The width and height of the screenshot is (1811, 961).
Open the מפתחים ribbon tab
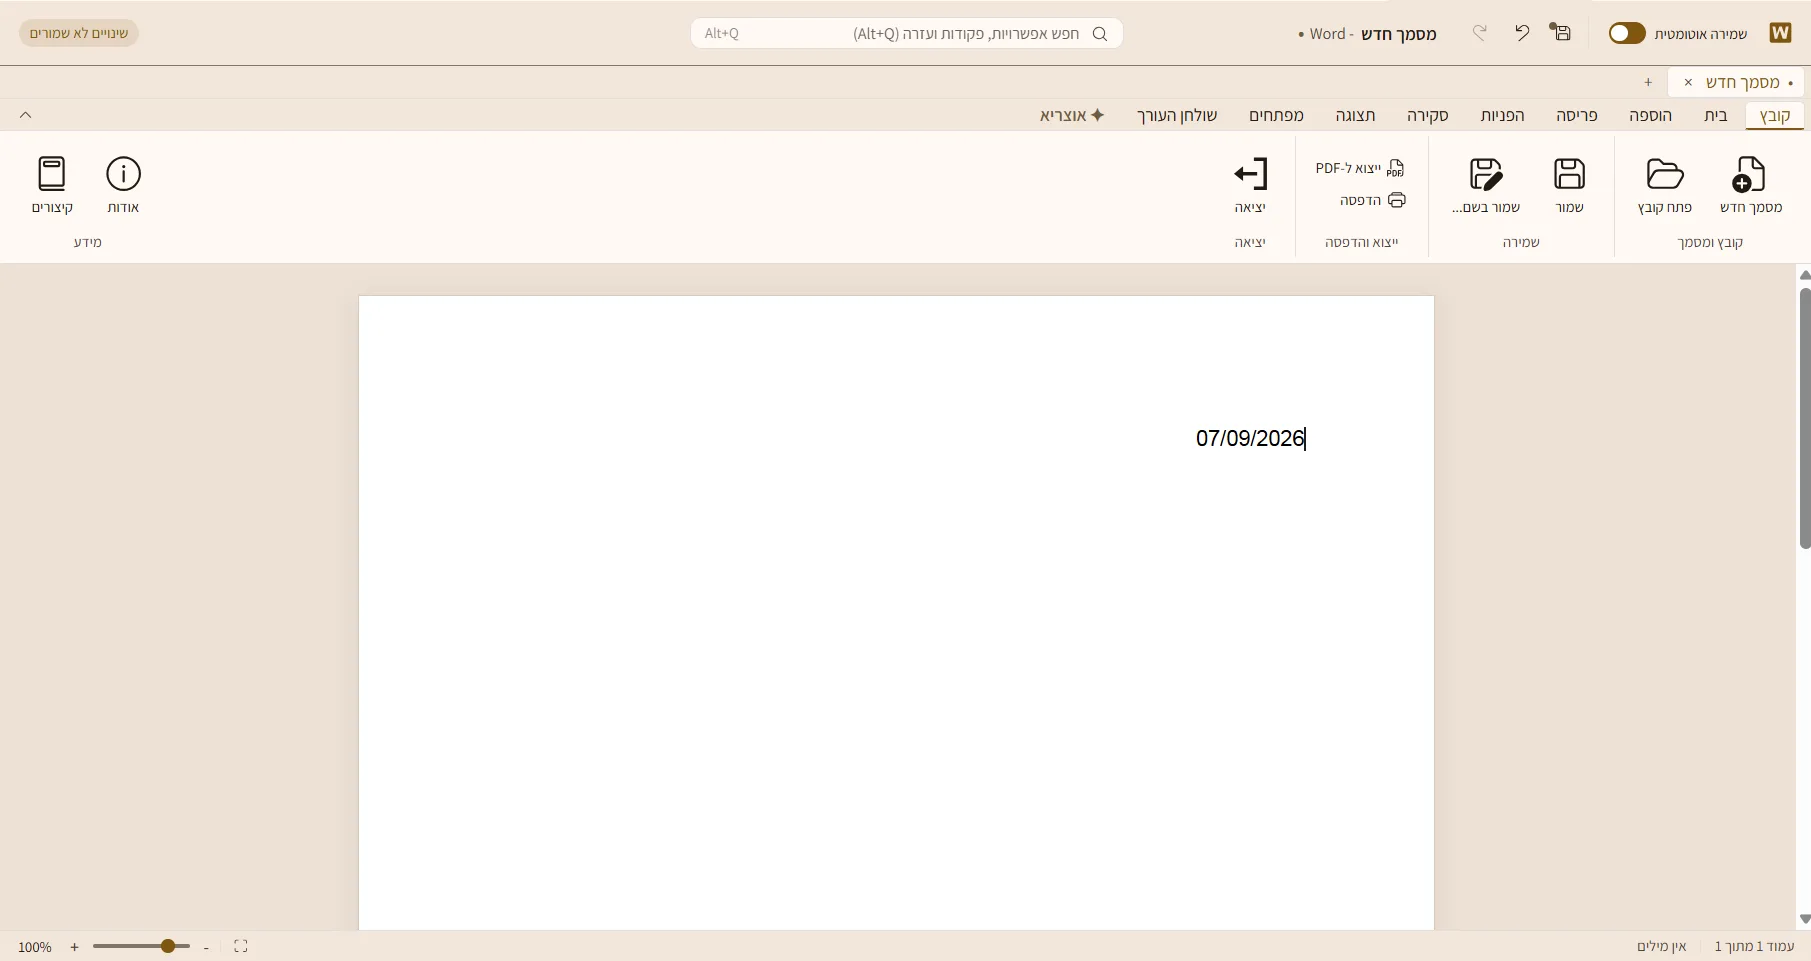coord(1276,115)
